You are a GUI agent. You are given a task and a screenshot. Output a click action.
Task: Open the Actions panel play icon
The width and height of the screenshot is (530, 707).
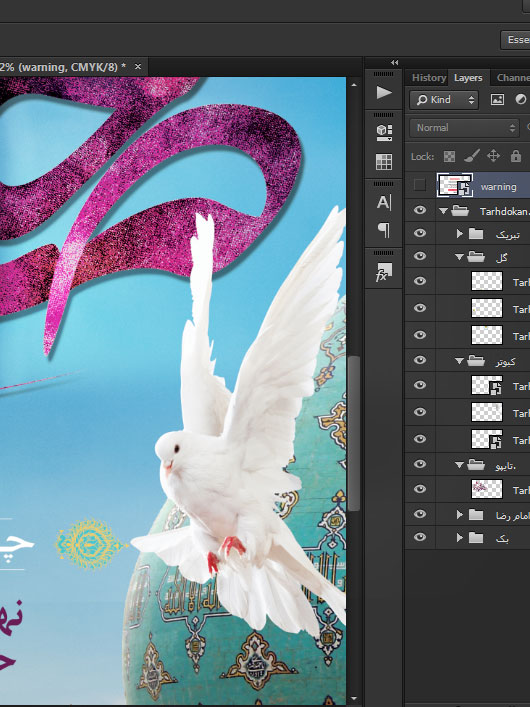point(383,92)
